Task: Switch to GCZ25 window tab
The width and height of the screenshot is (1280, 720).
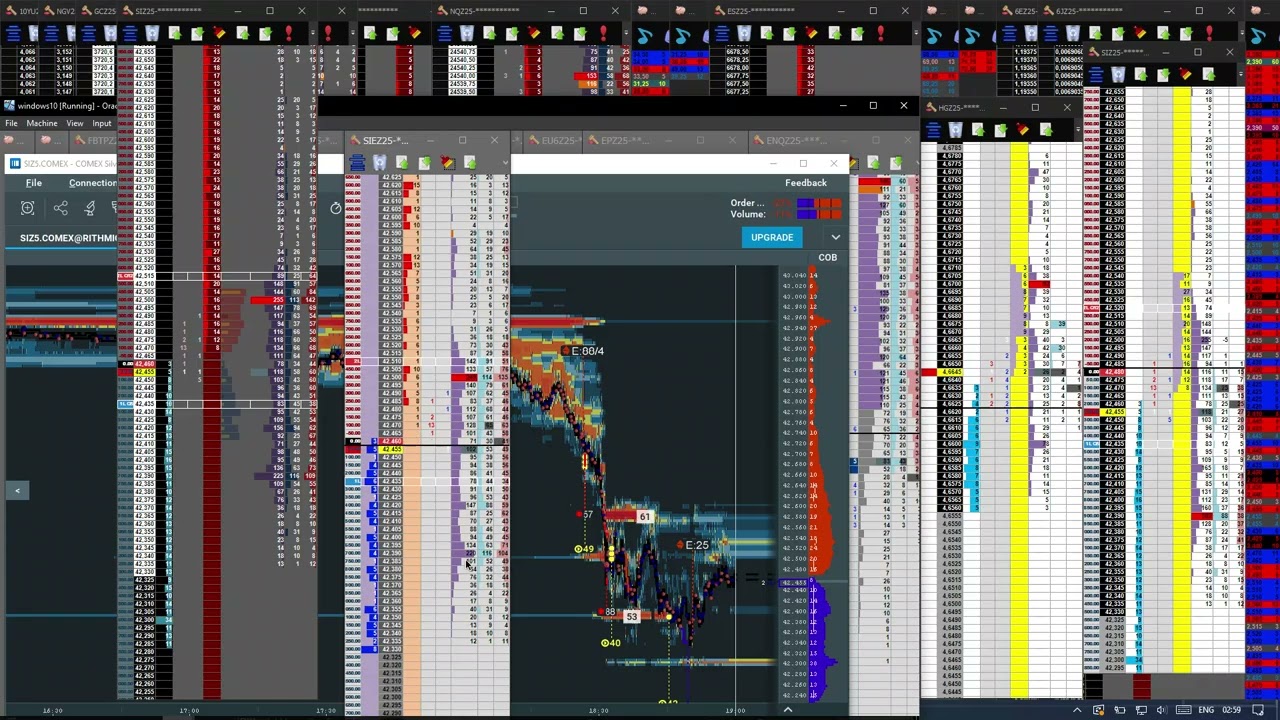Action: coord(105,10)
